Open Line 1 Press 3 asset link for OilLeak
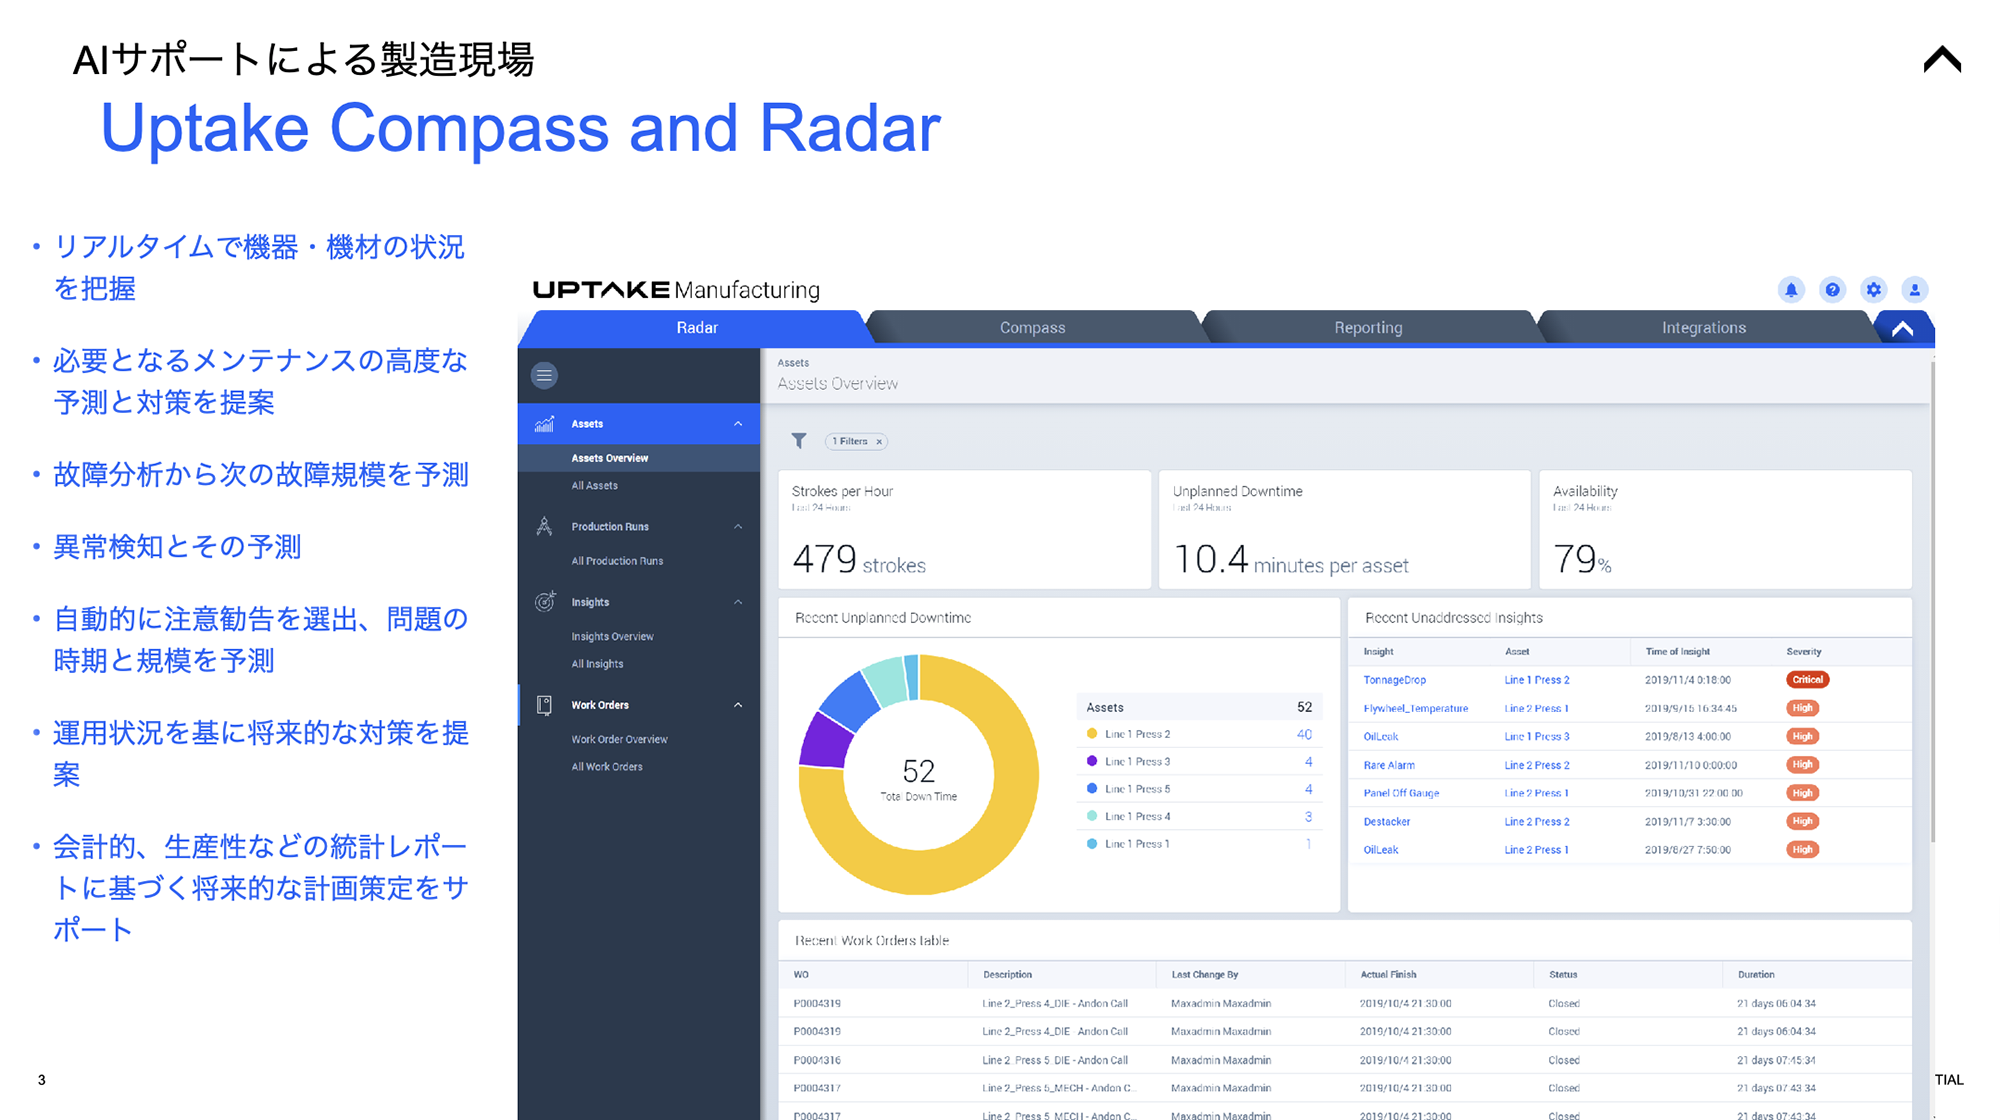 [1537, 737]
